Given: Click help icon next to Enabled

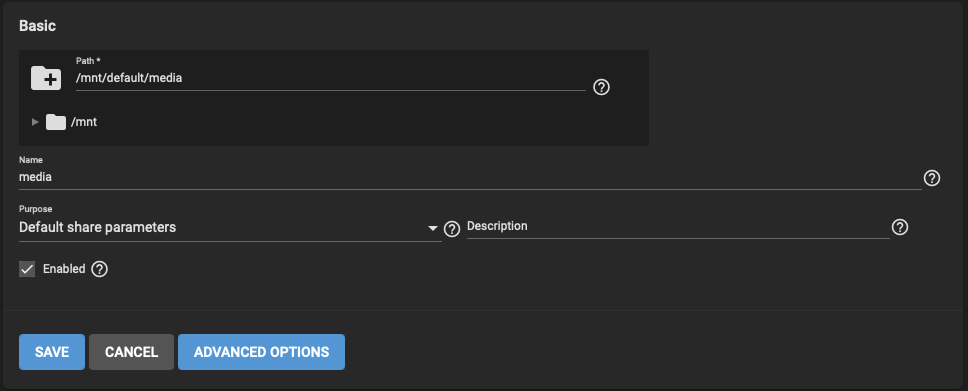Looking at the screenshot, I should (x=99, y=269).
